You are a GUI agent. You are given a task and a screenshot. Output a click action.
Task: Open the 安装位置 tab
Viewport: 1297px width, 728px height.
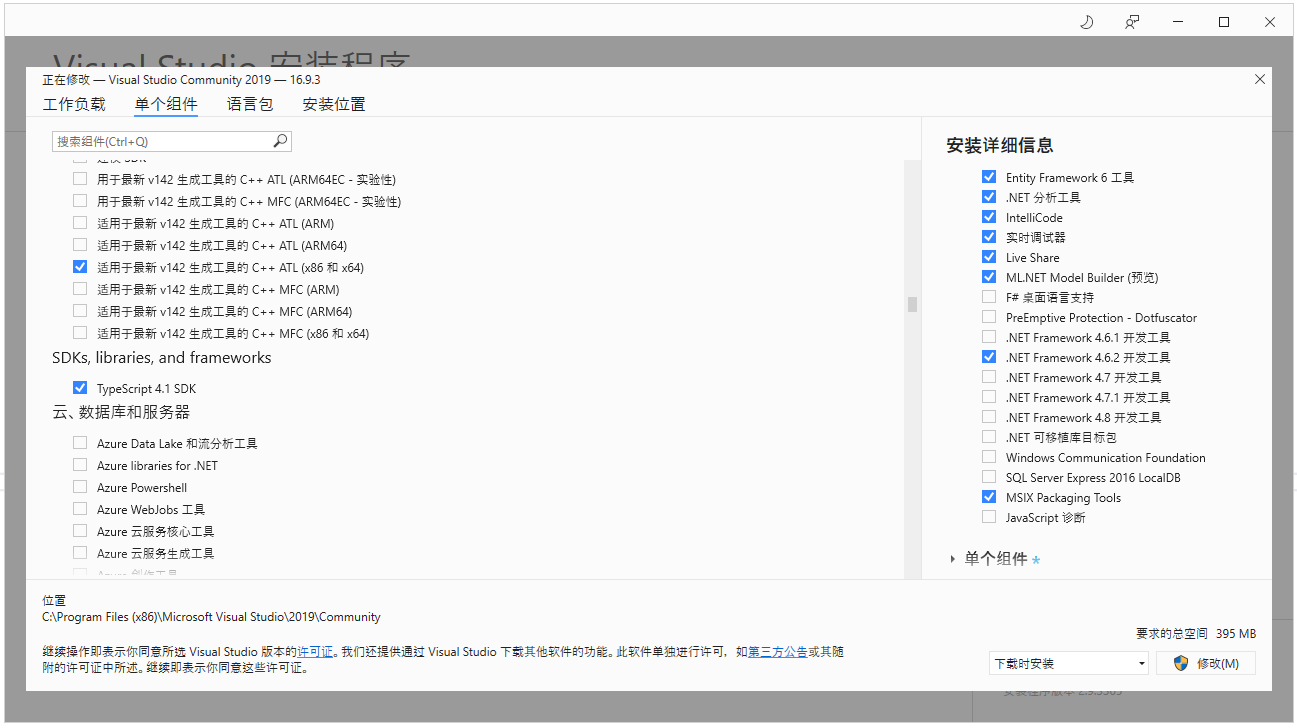(x=334, y=104)
